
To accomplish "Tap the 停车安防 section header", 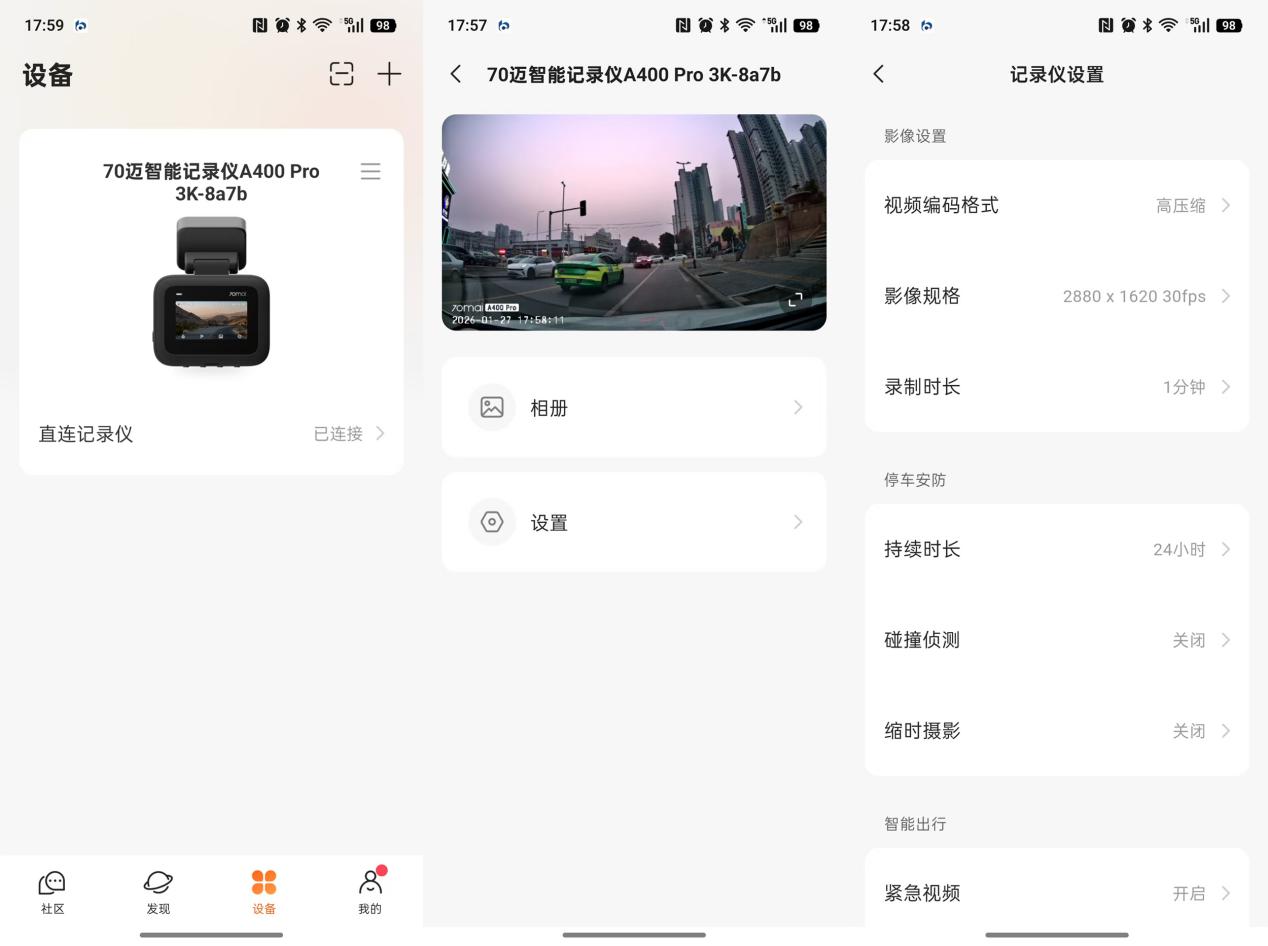I will tap(915, 480).
